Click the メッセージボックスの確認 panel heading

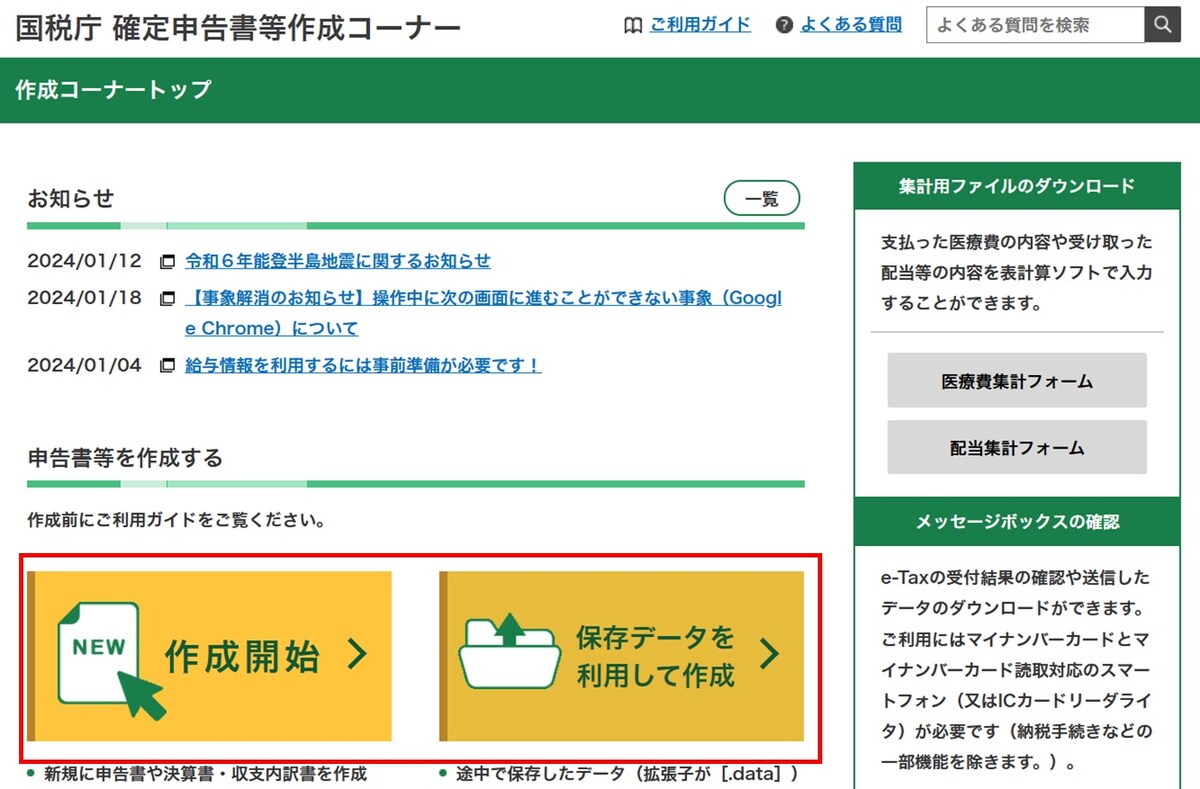tap(1017, 522)
